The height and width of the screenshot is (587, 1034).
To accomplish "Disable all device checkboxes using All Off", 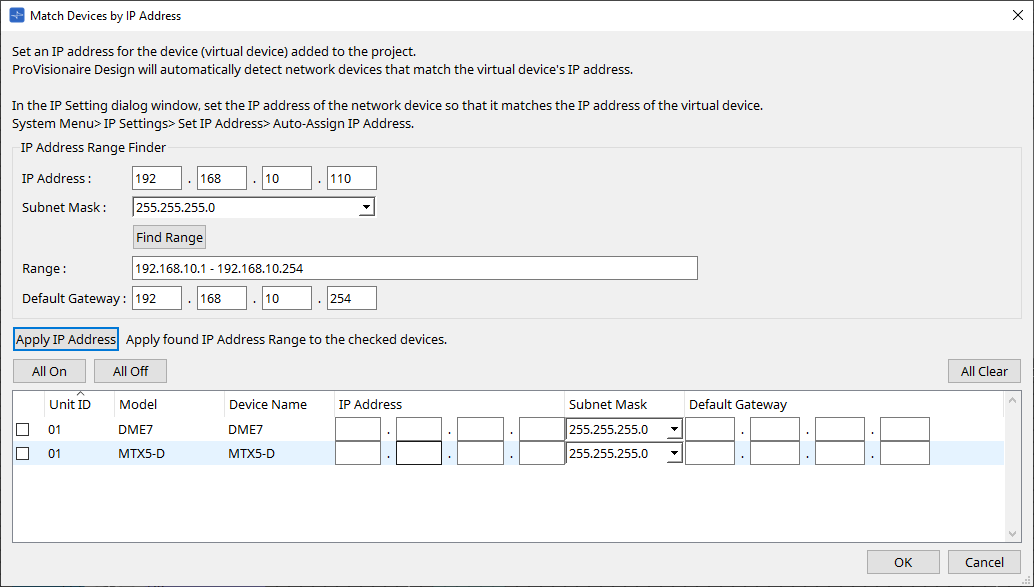I will (x=130, y=370).
